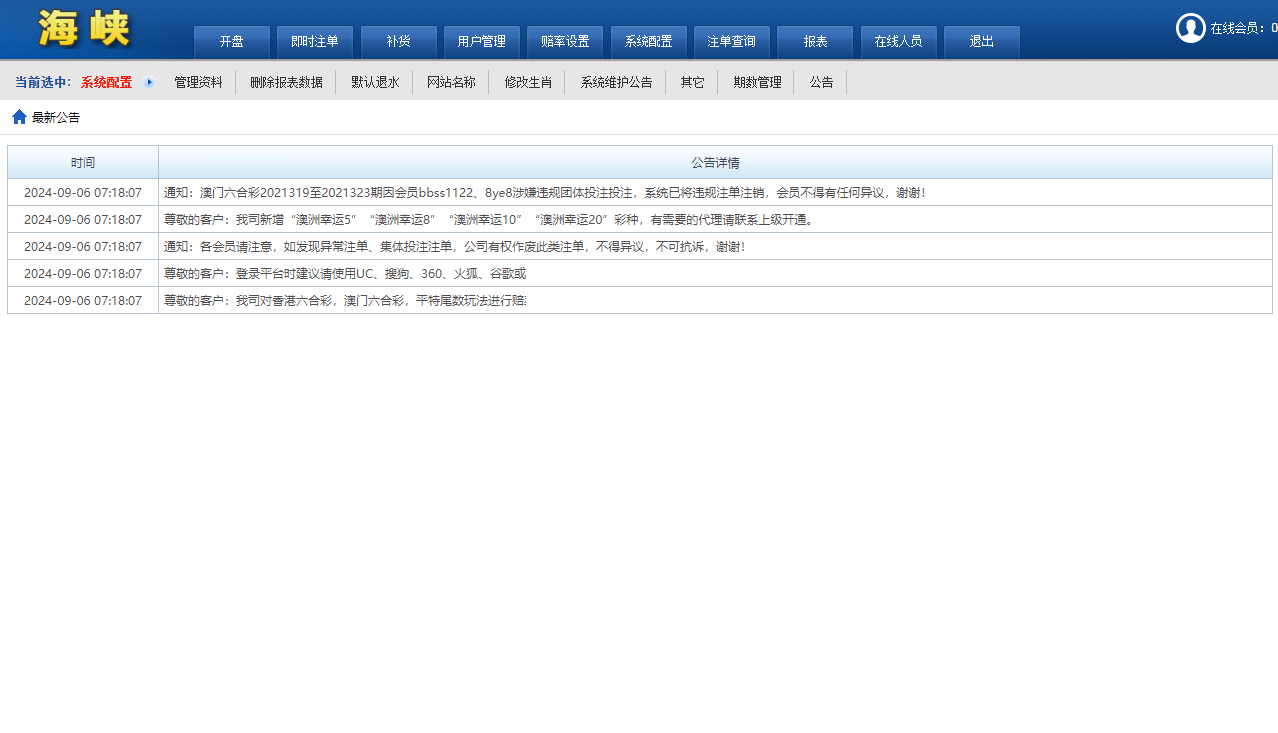Click the announcement about 澳洲幸运5 lottery types

click(490, 220)
